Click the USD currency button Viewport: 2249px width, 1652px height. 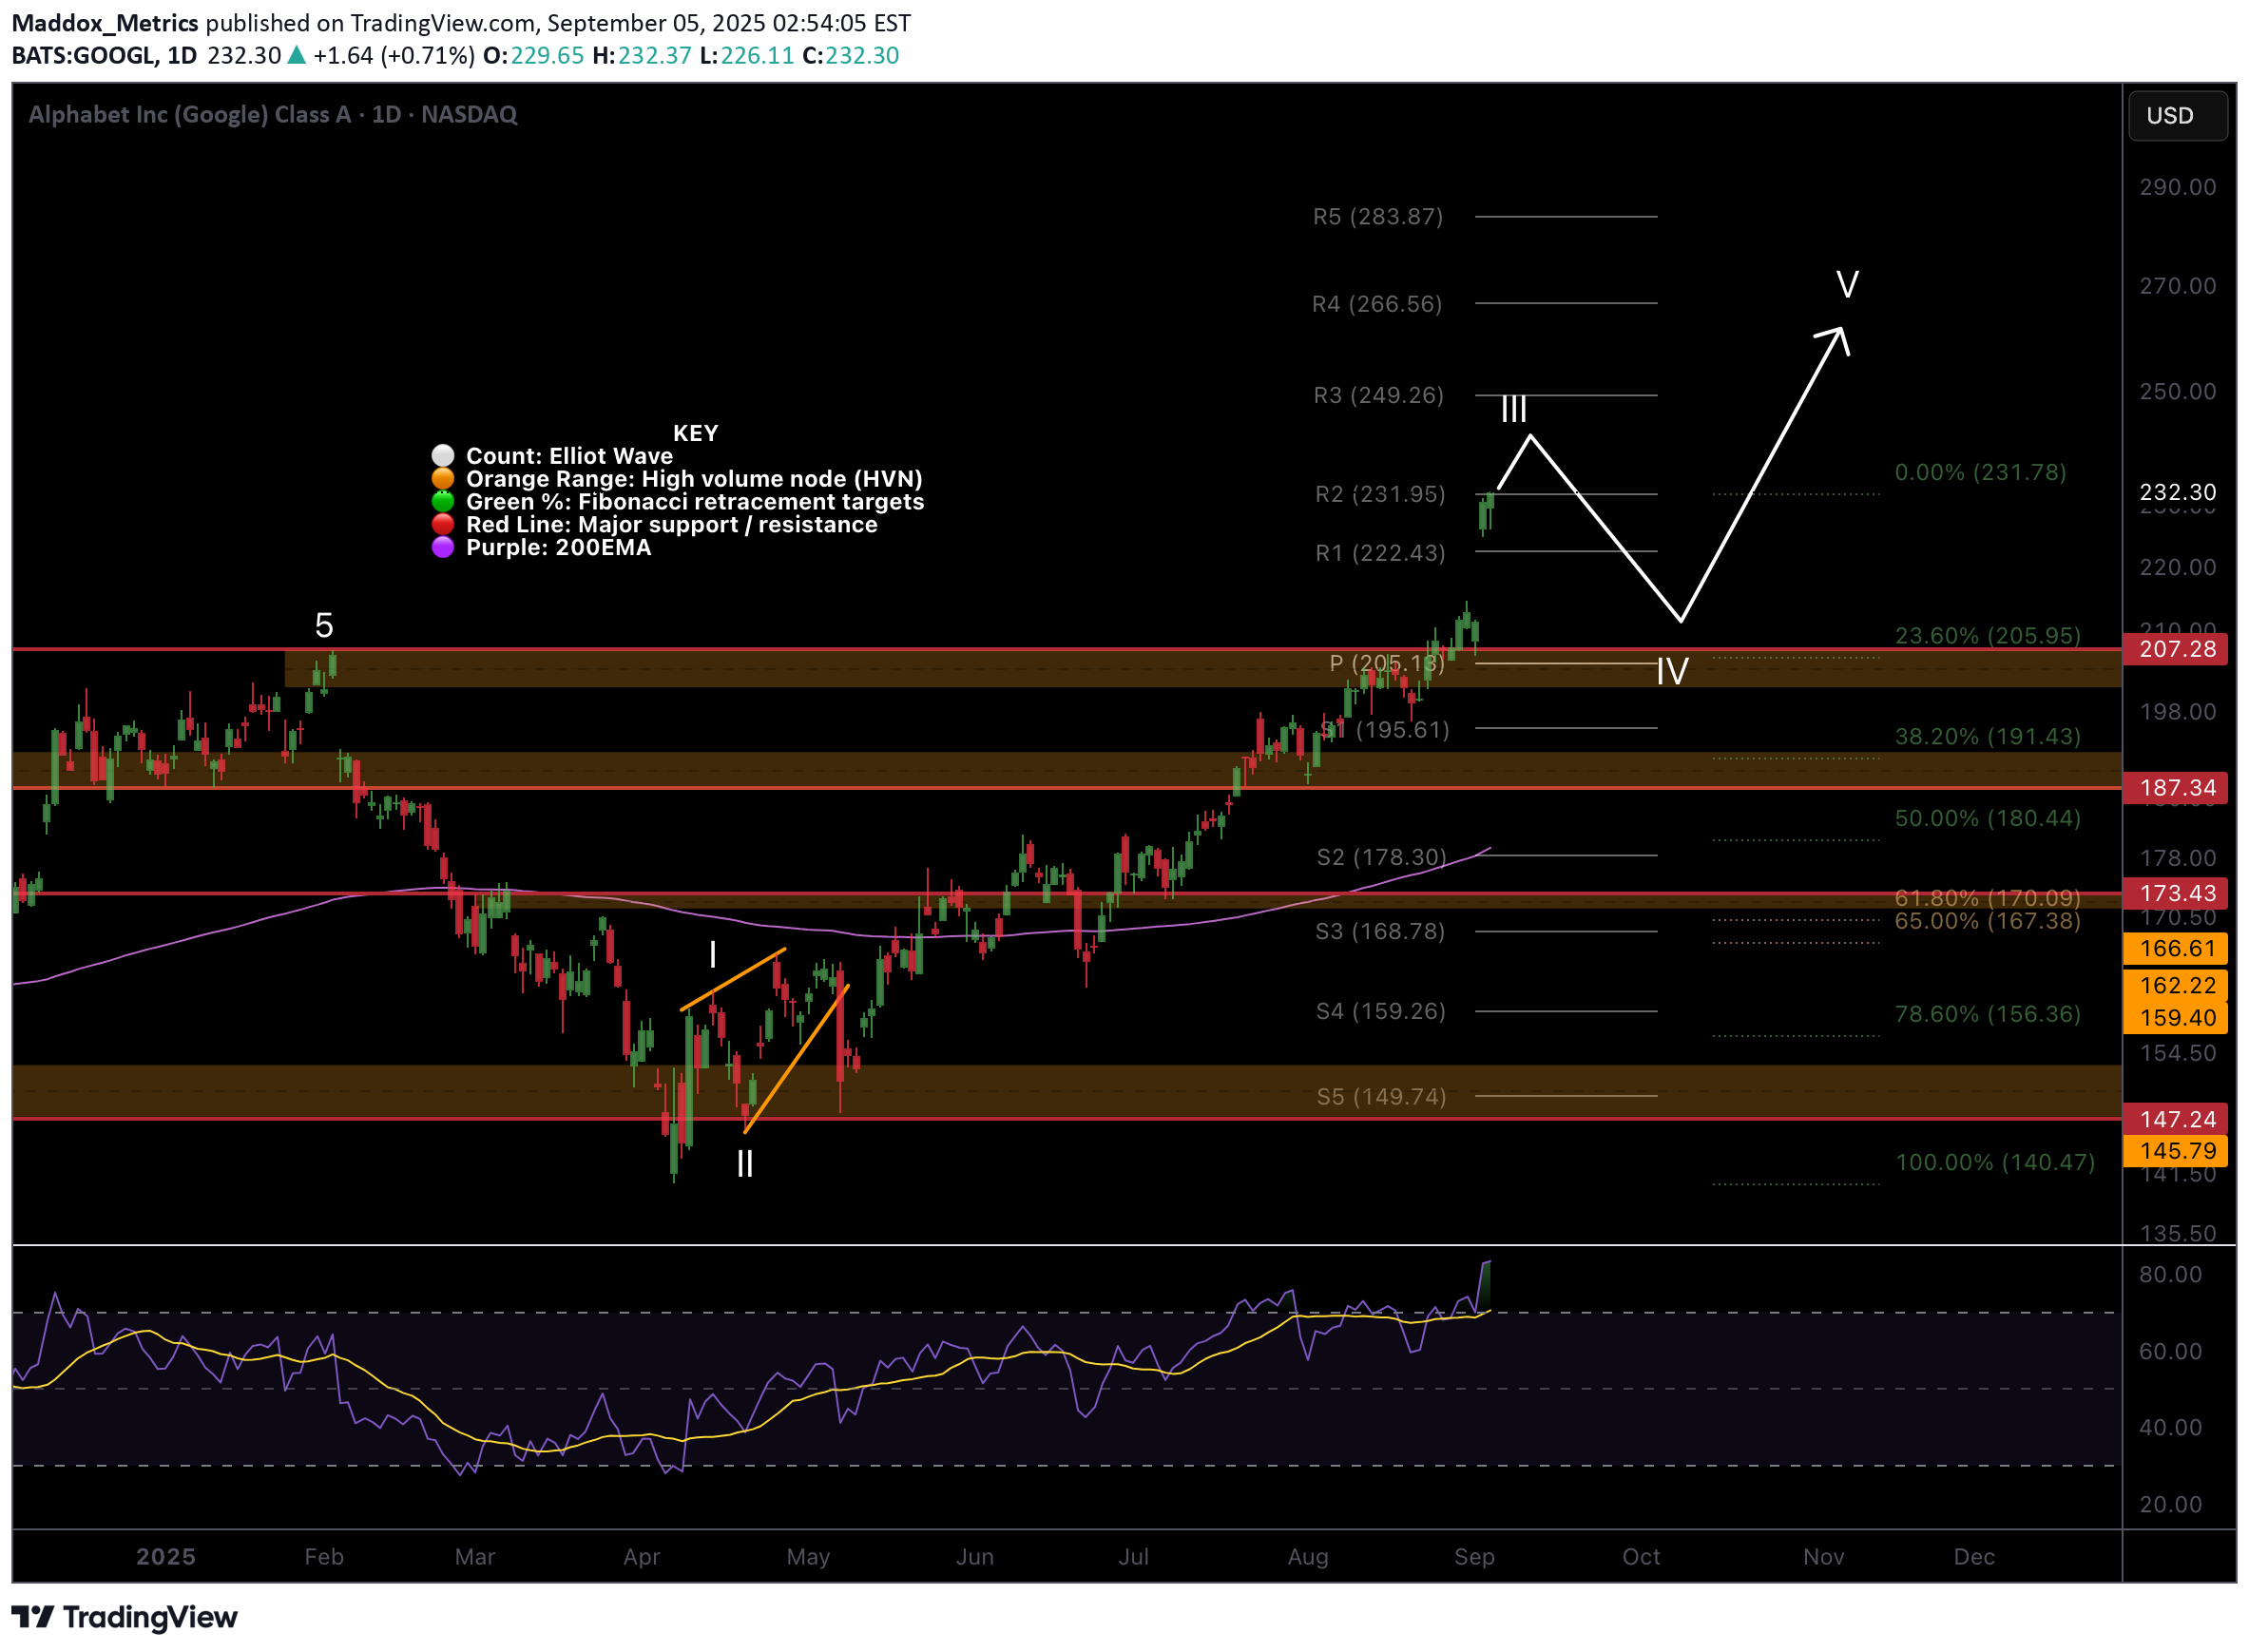[2177, 116]
